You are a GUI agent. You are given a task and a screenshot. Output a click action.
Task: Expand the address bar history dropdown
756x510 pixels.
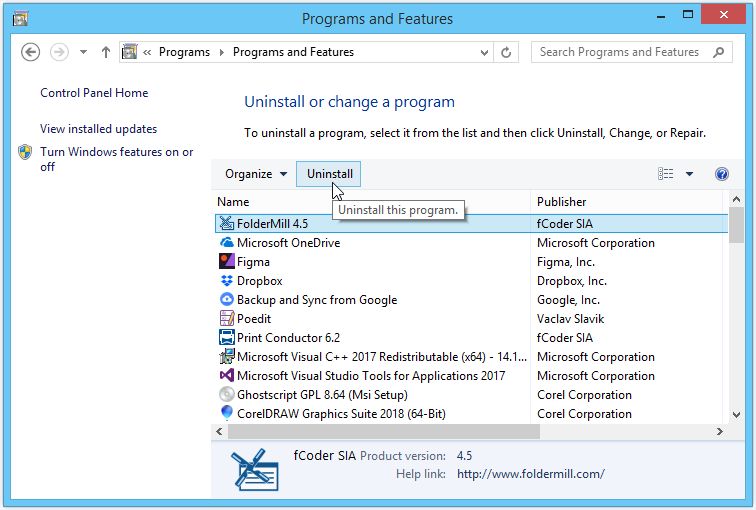[x=484, y=53]
